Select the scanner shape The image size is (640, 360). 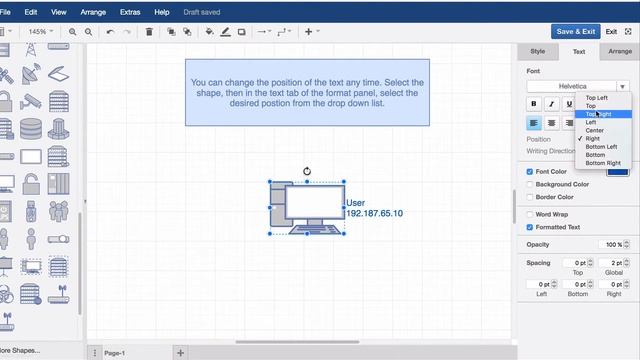pos(58,73)
